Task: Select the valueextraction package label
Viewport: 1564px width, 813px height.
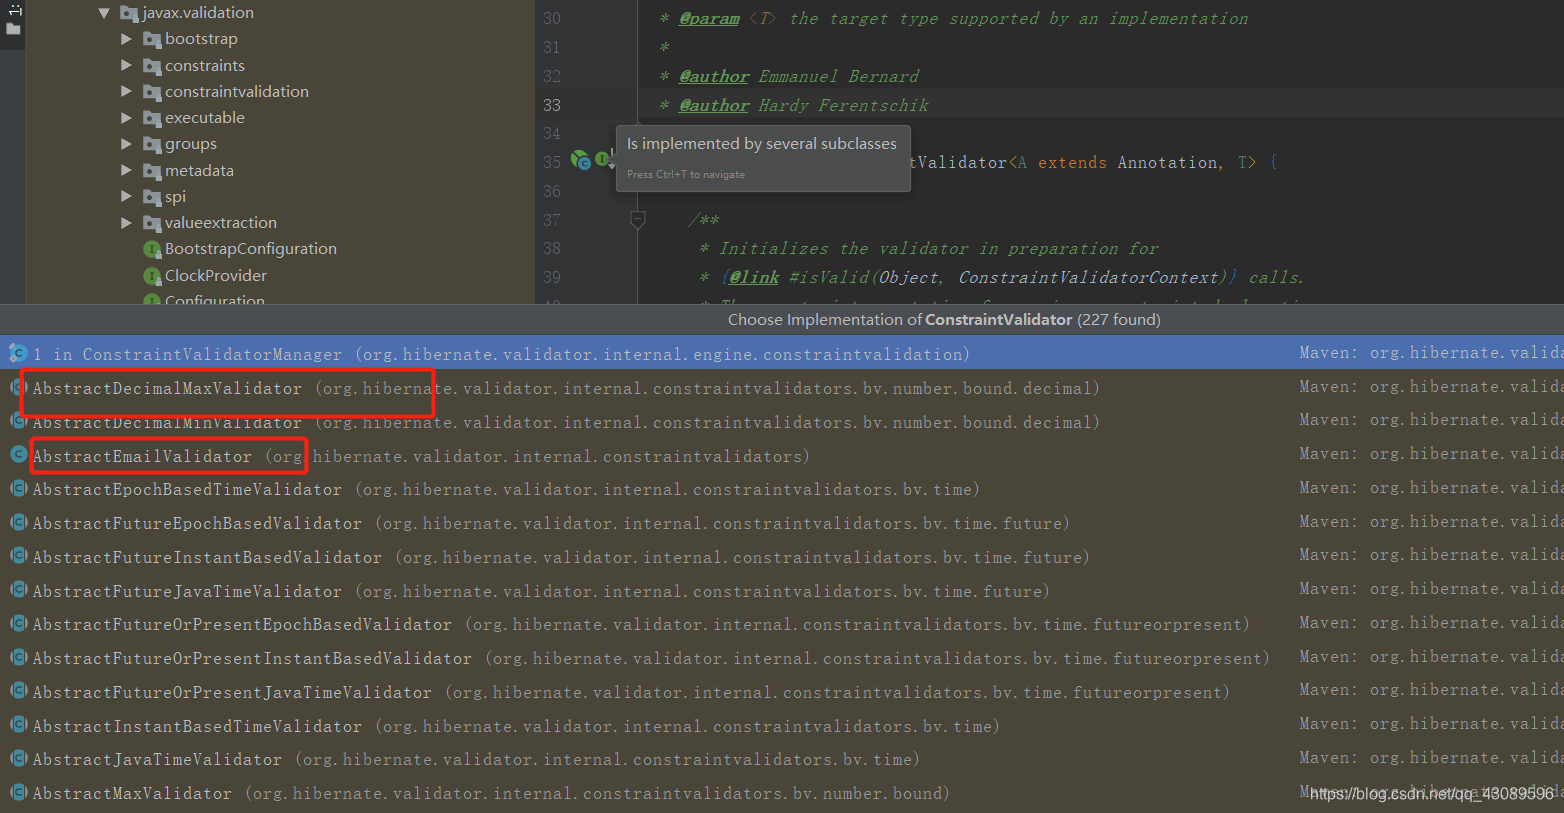Action: tap(221, 222)
